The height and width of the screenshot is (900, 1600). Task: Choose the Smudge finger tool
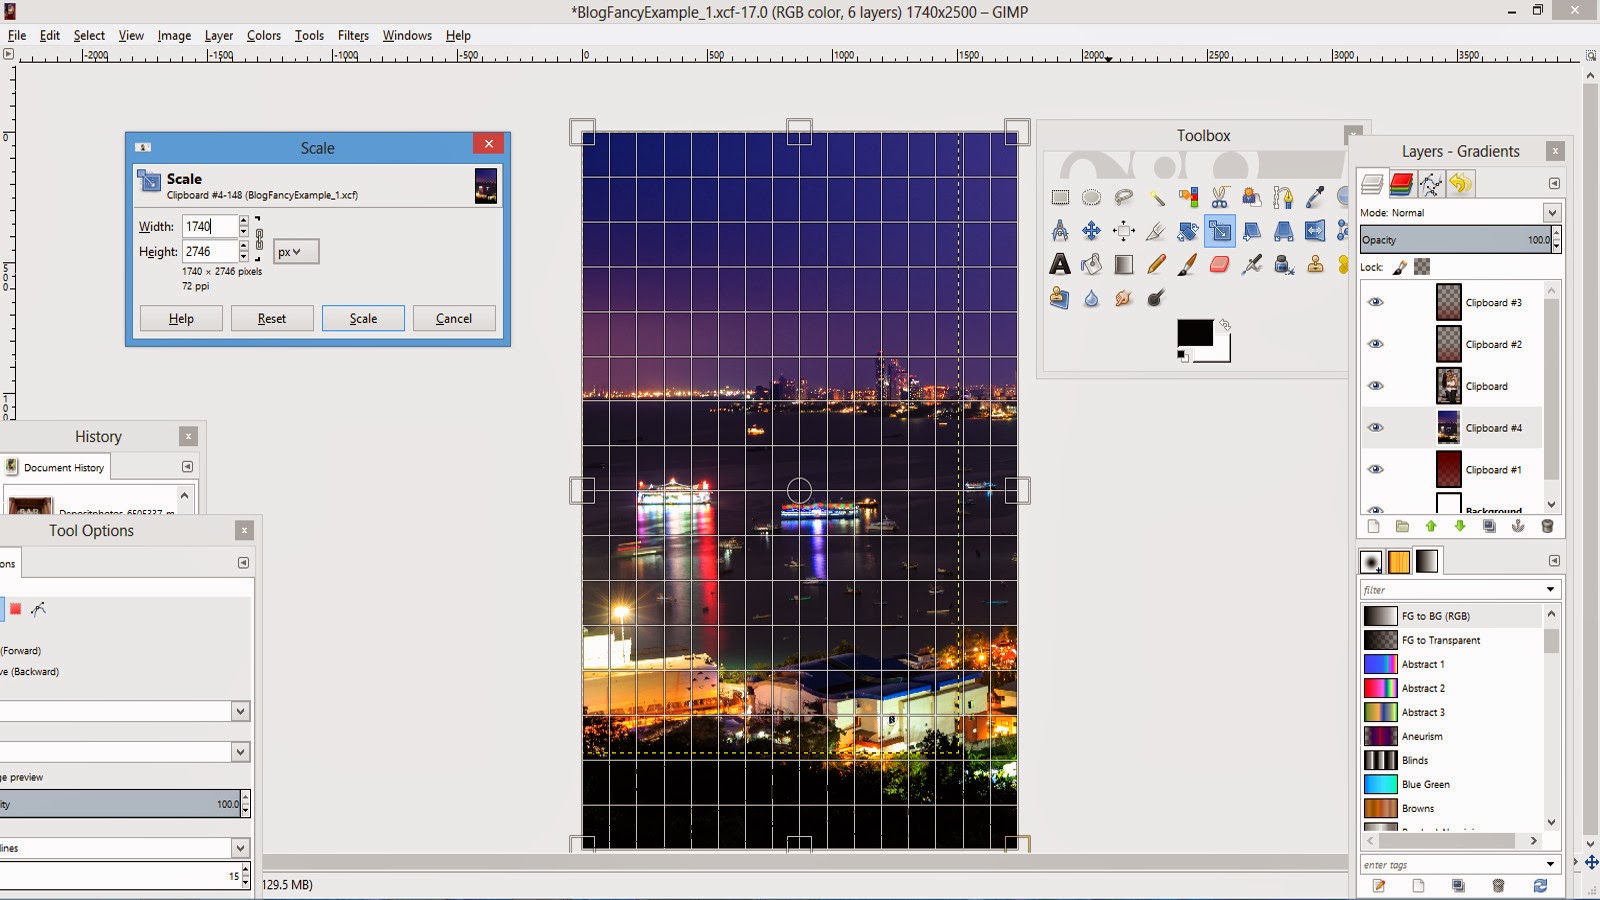(x=1124, y=298)
